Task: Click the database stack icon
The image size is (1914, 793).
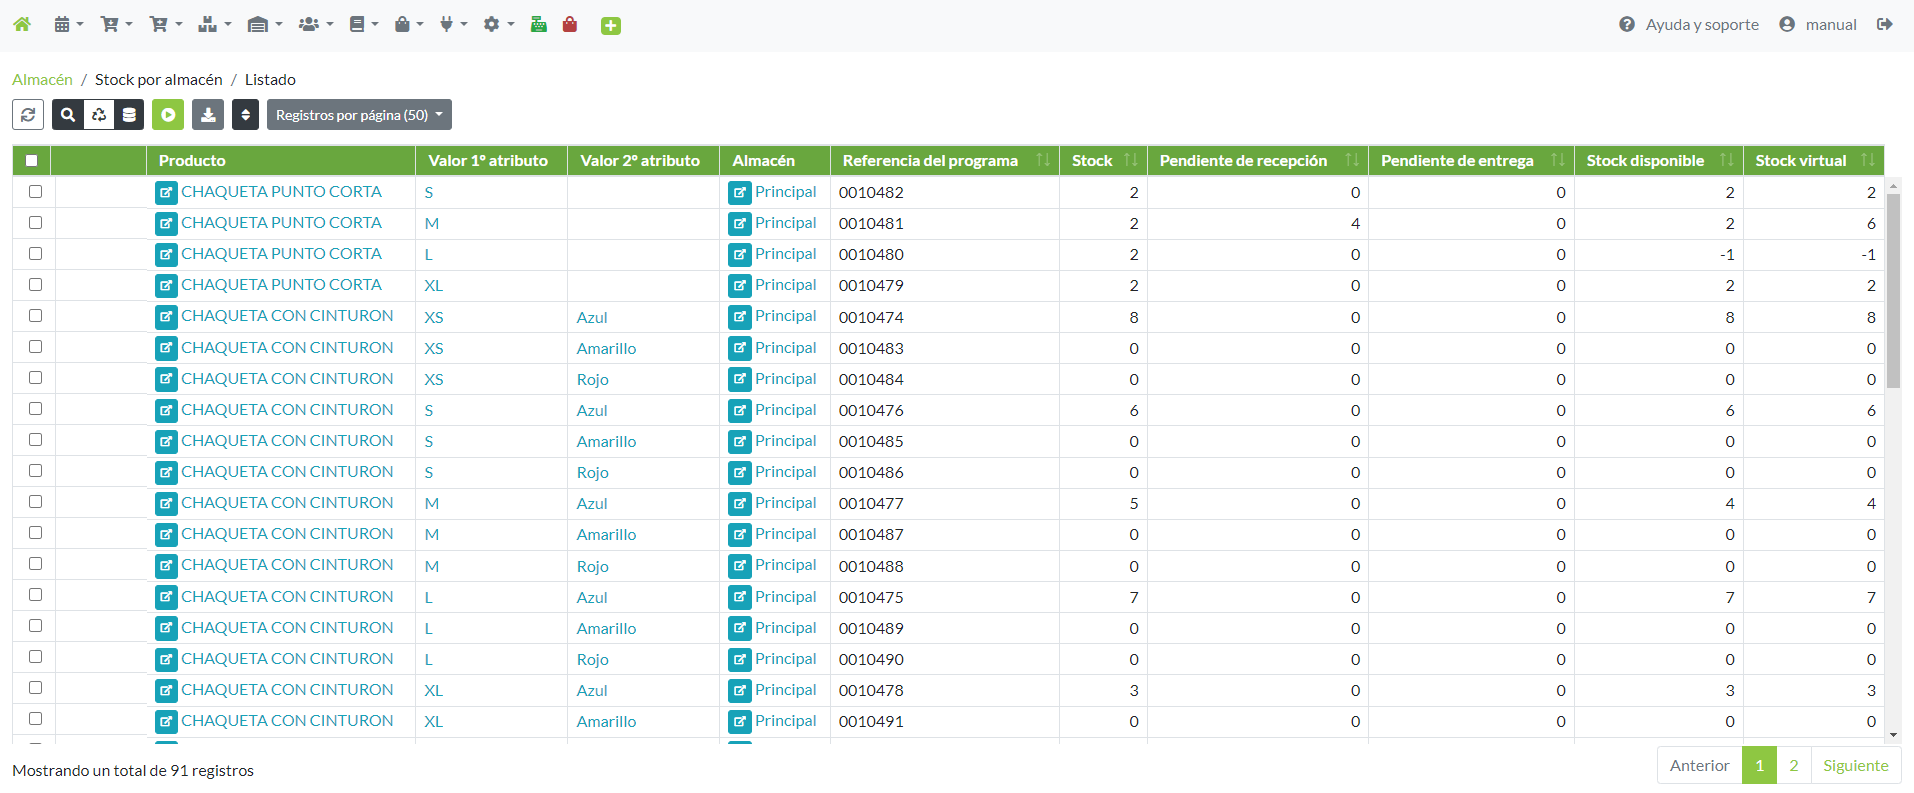Action: (129, 115)
